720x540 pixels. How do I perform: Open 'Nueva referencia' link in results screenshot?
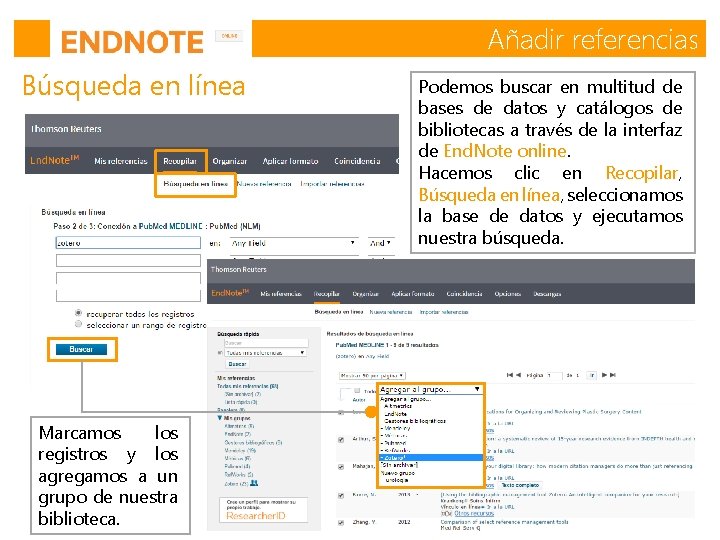[390, 312]
